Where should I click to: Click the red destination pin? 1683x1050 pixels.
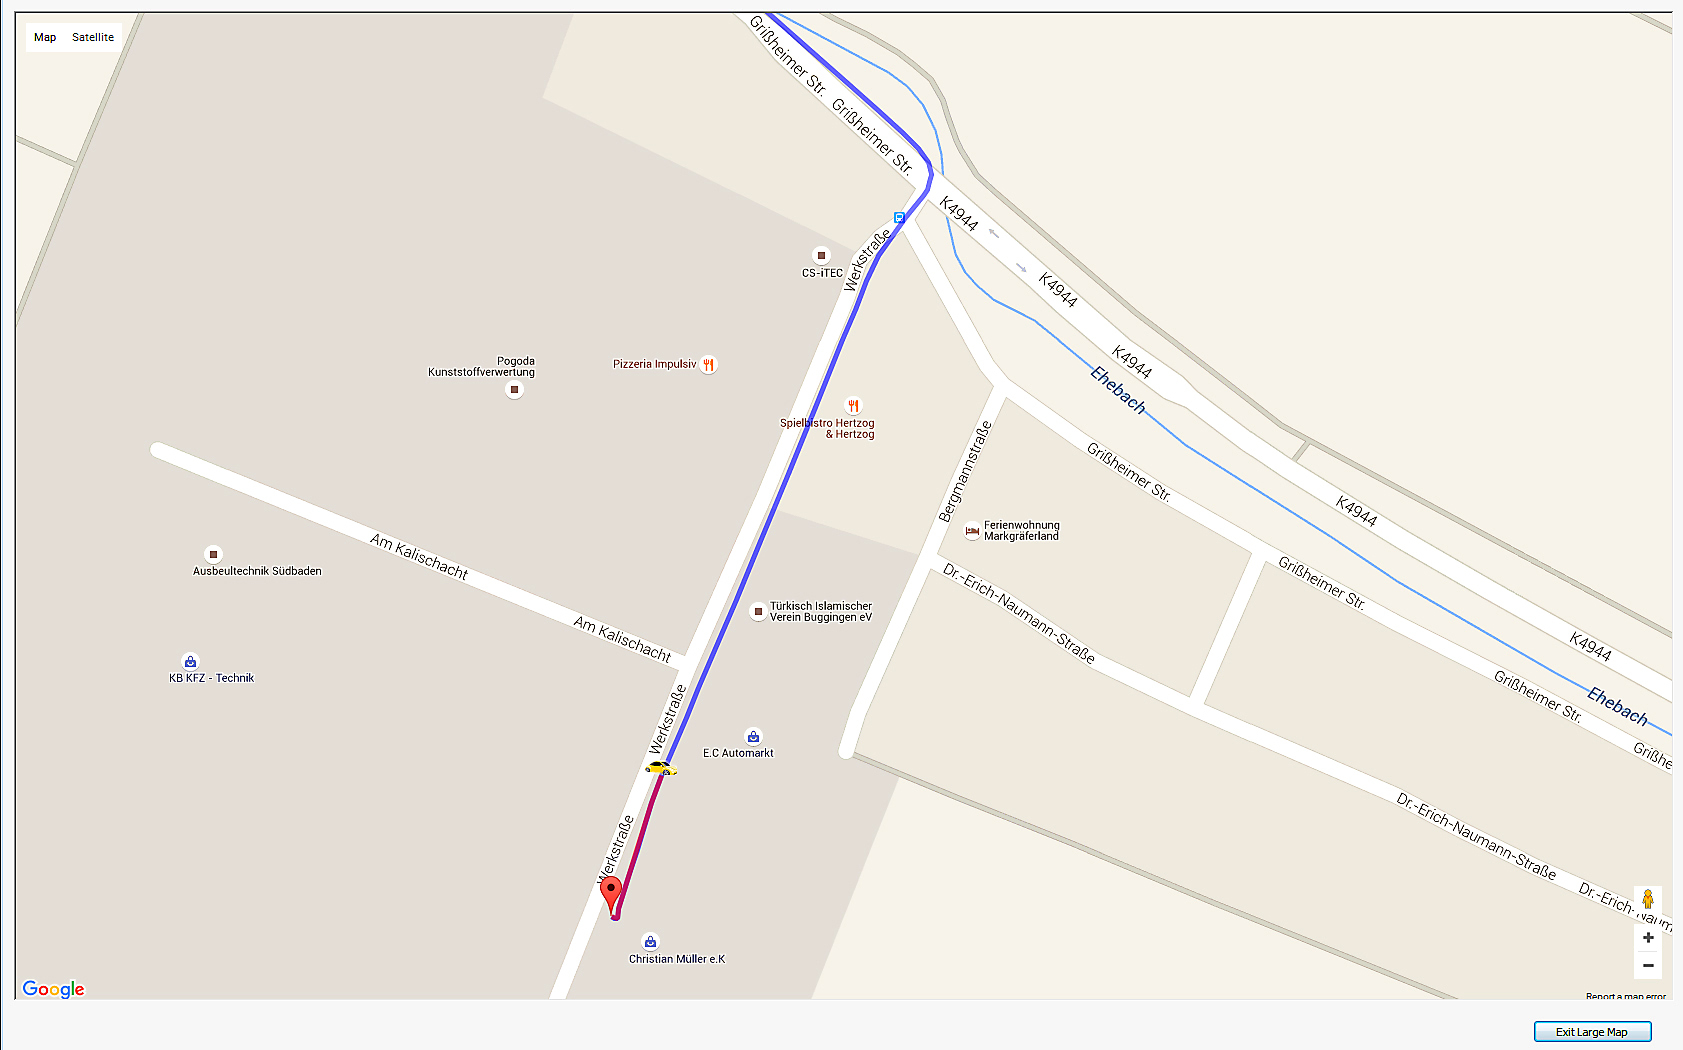tap(610, 894)
